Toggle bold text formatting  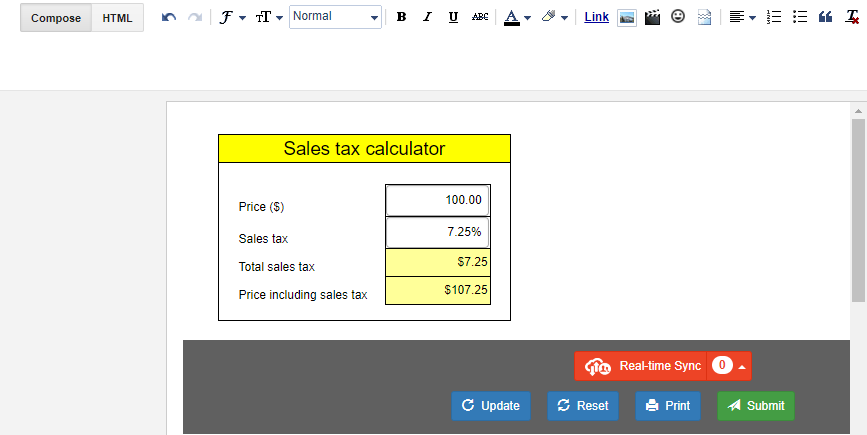point(401,17)
